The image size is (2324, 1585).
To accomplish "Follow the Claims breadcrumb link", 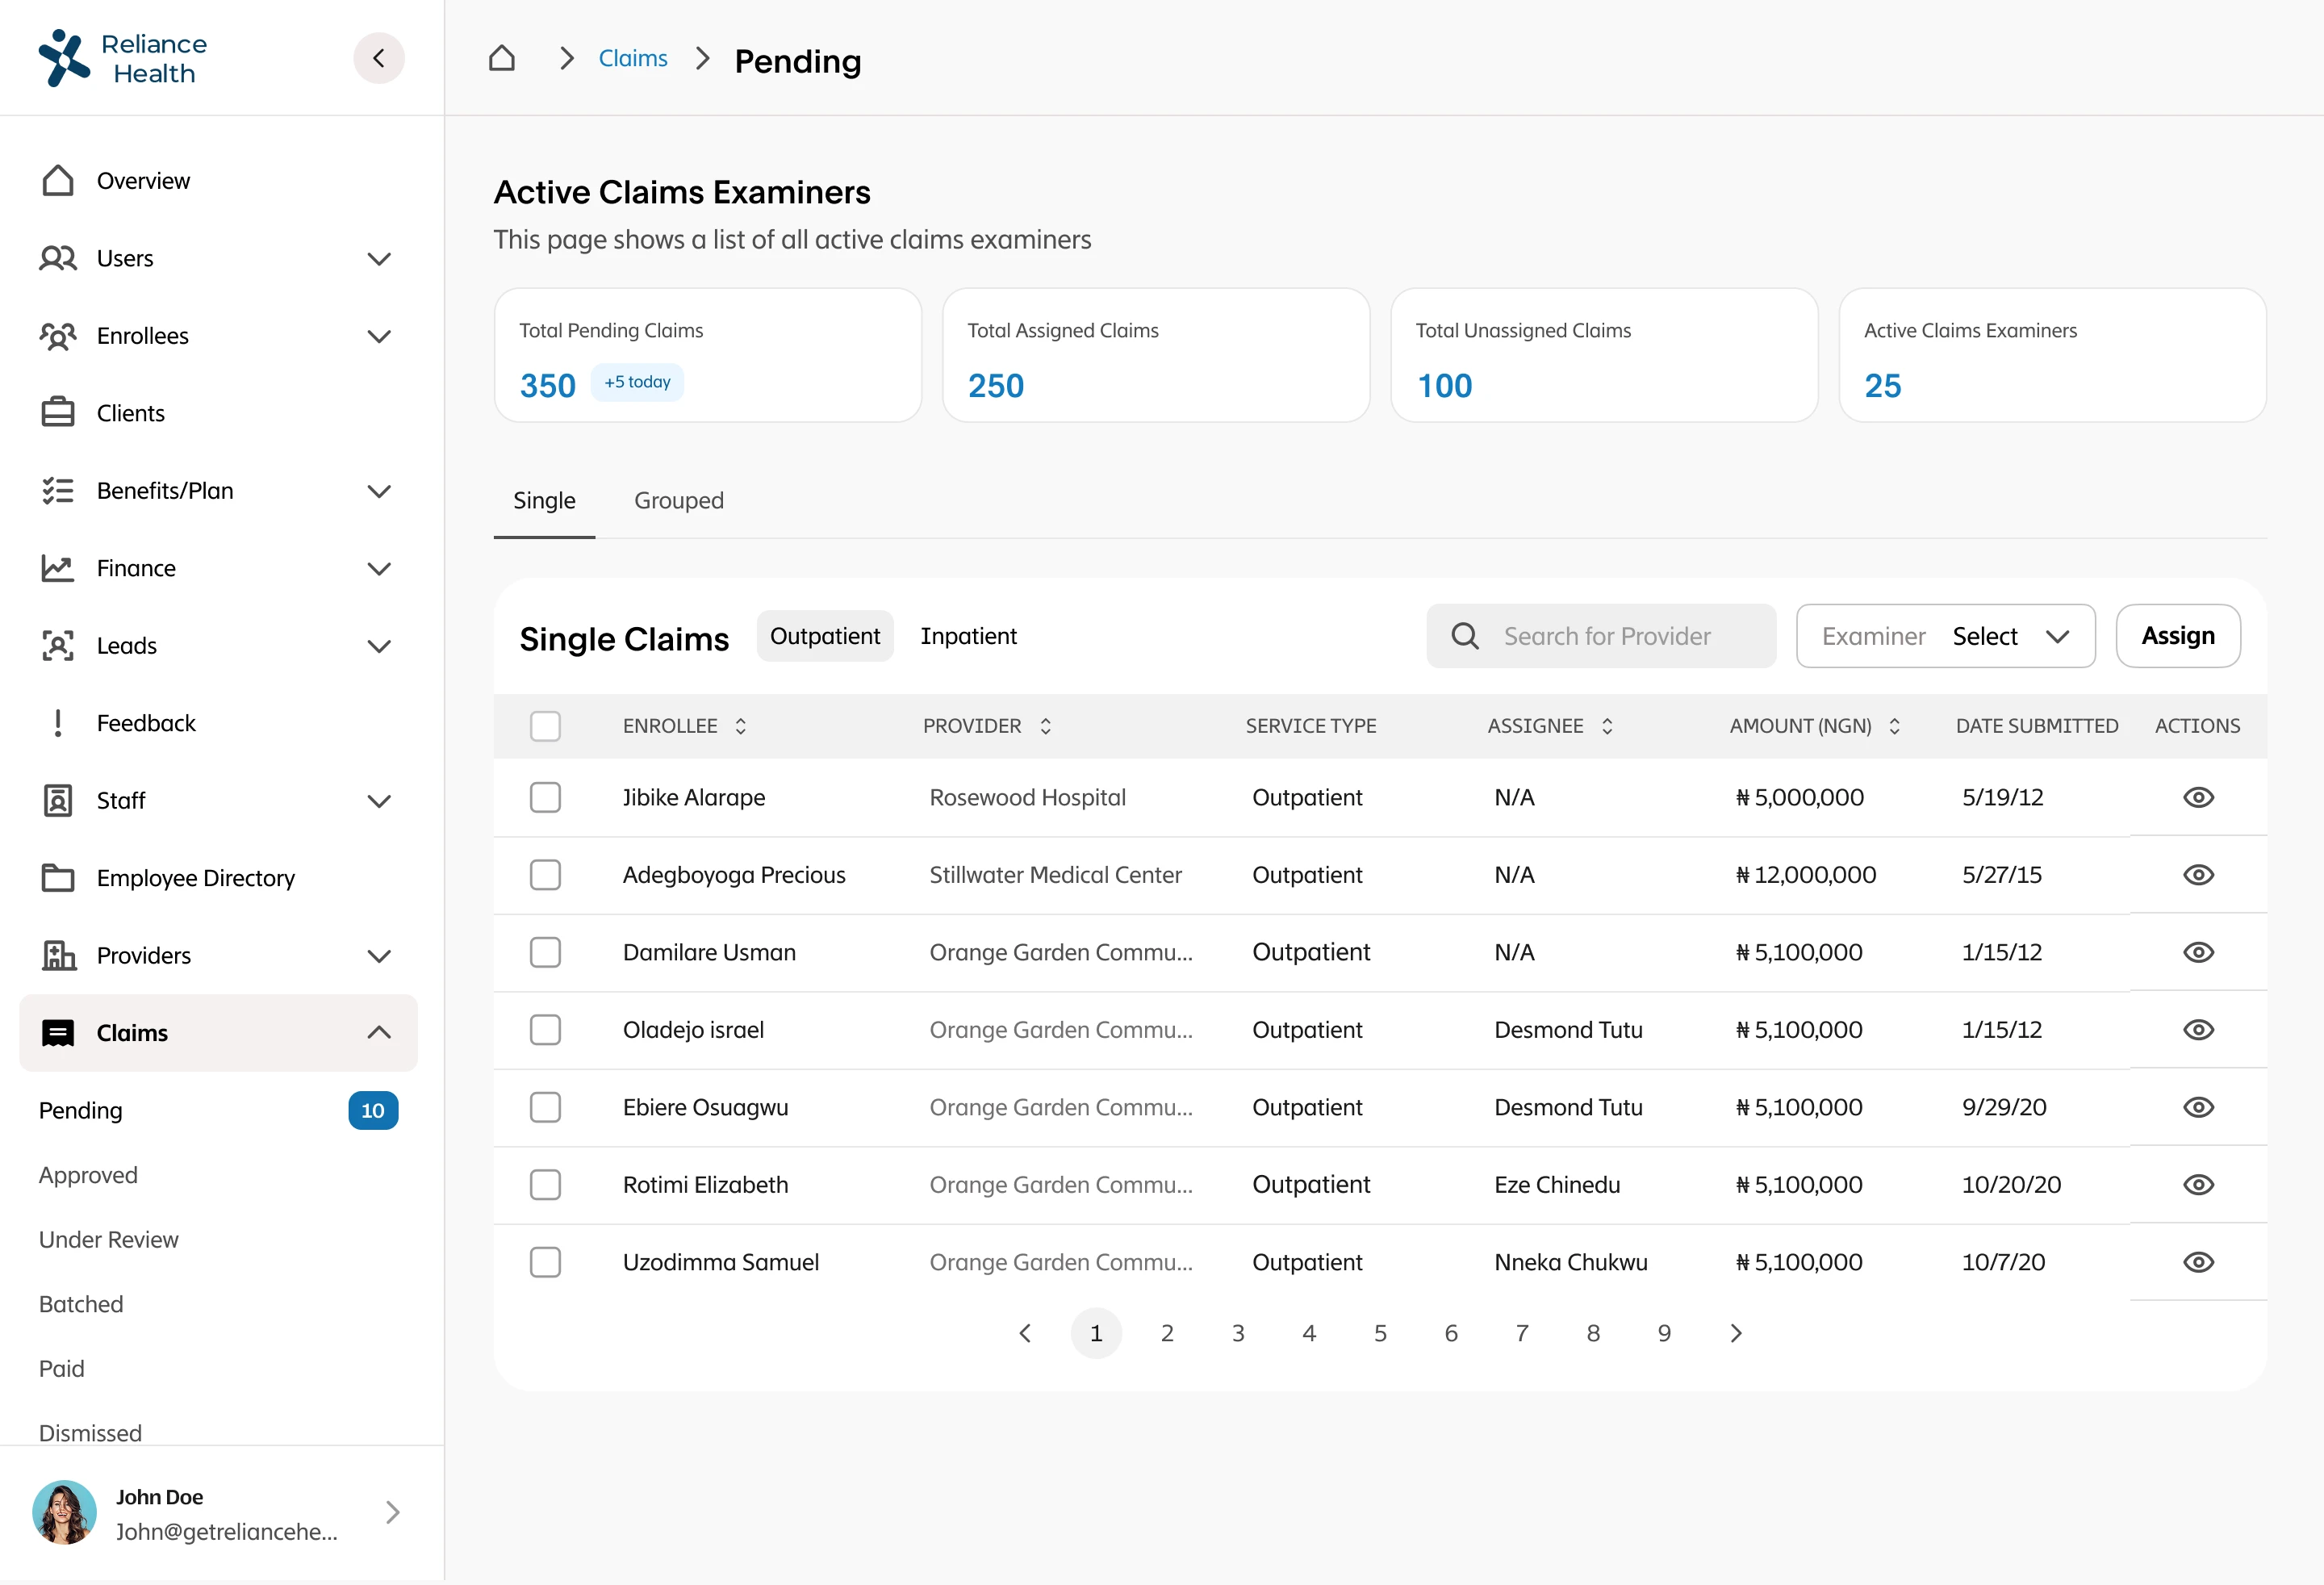I will (x=632, y=58).
